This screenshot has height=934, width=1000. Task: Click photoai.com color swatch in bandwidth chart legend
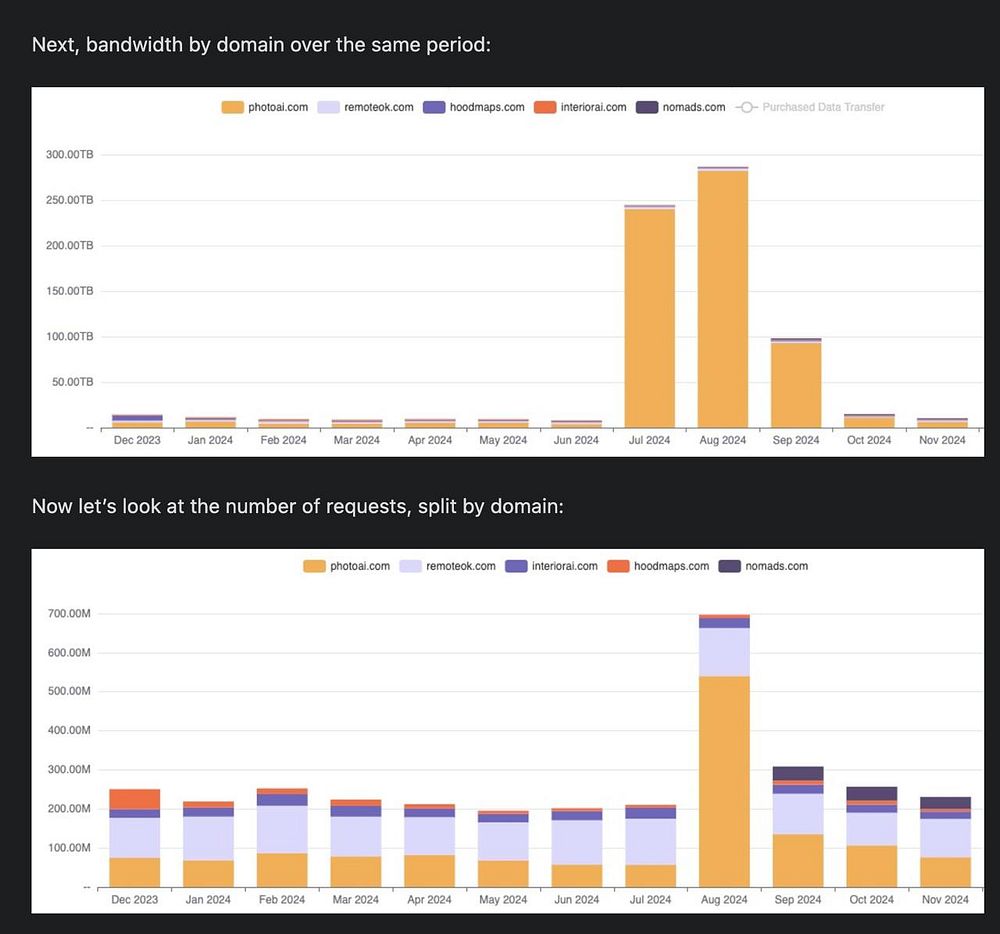233,107
